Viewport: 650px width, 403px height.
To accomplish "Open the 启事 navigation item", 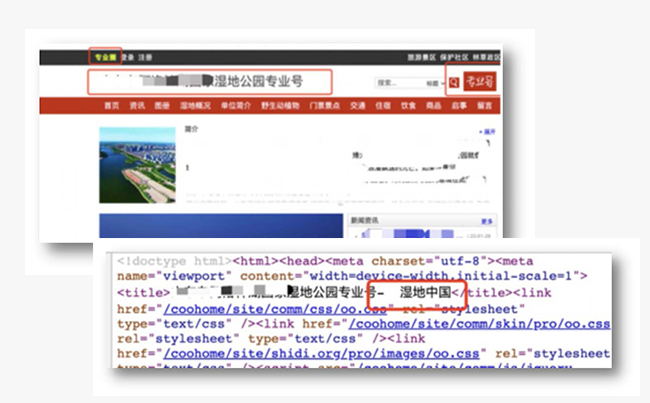I will coord(459,106).
